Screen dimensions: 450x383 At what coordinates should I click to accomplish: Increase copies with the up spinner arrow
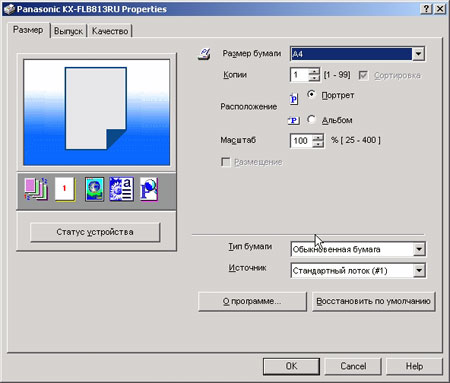[314, 71]
